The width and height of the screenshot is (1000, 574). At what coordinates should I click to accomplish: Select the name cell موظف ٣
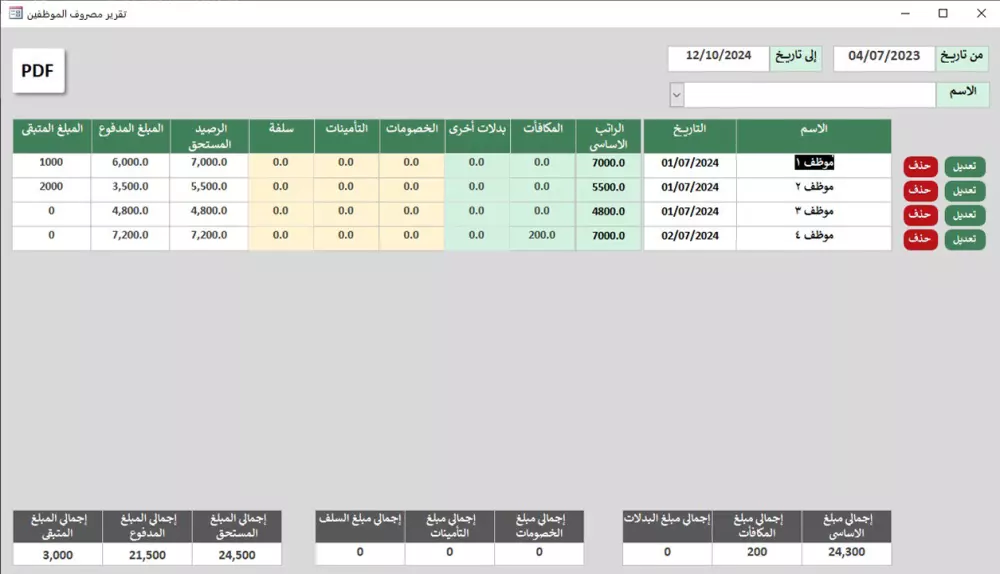click(814, 212)
